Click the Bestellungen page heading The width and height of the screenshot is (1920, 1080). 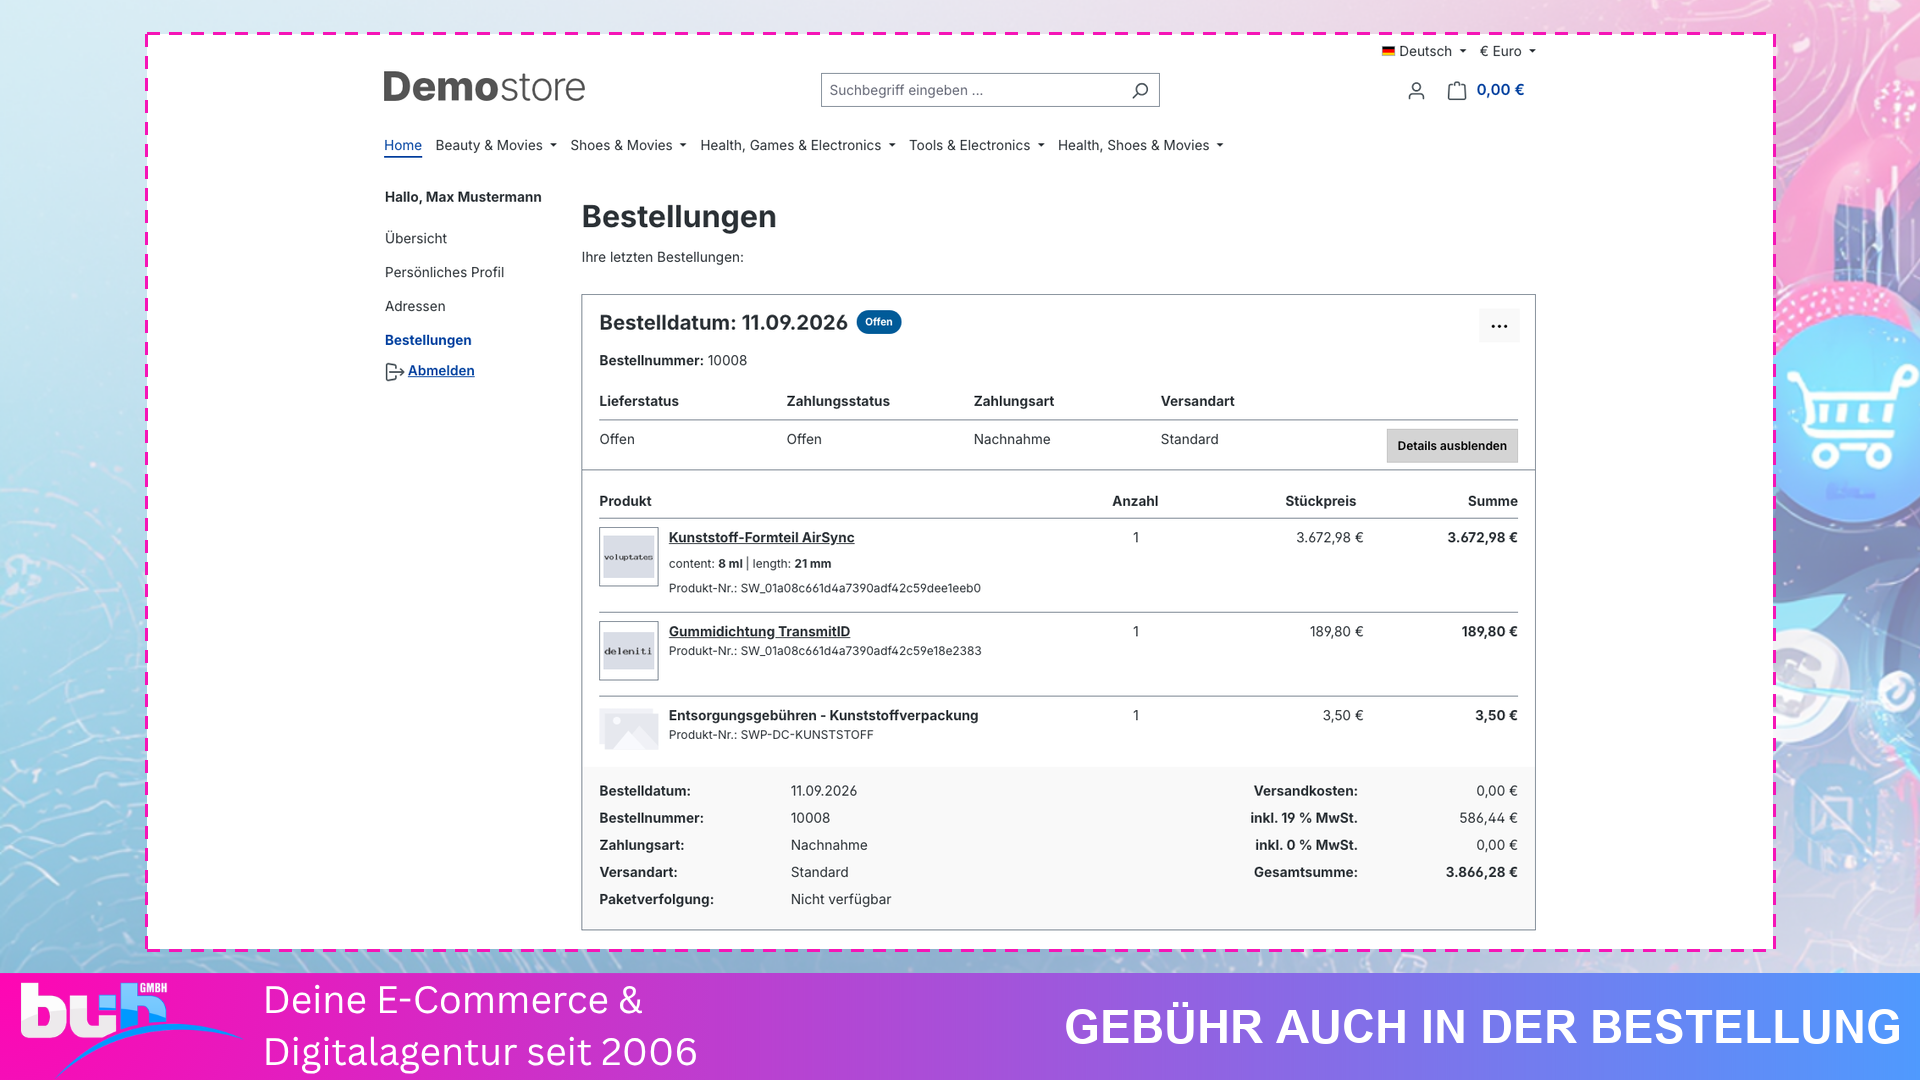(x=679, y=217)
